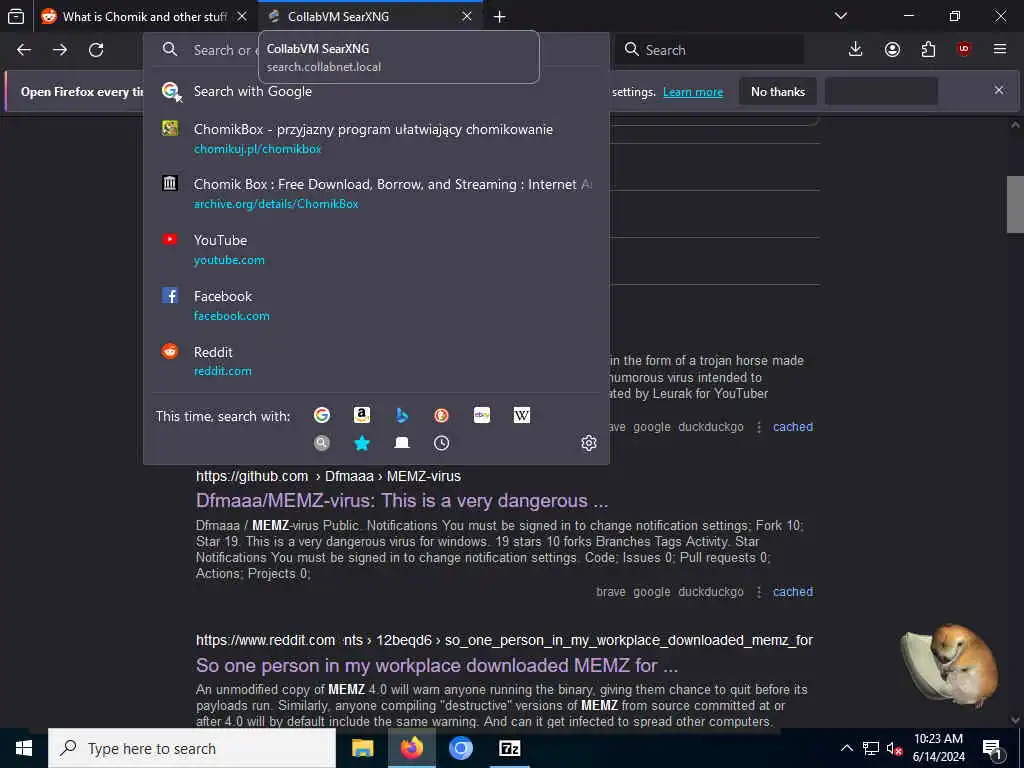1024x768 pixels.
Task: Click the page vertical scrollbar thumb
Action: pos(1015,204)
